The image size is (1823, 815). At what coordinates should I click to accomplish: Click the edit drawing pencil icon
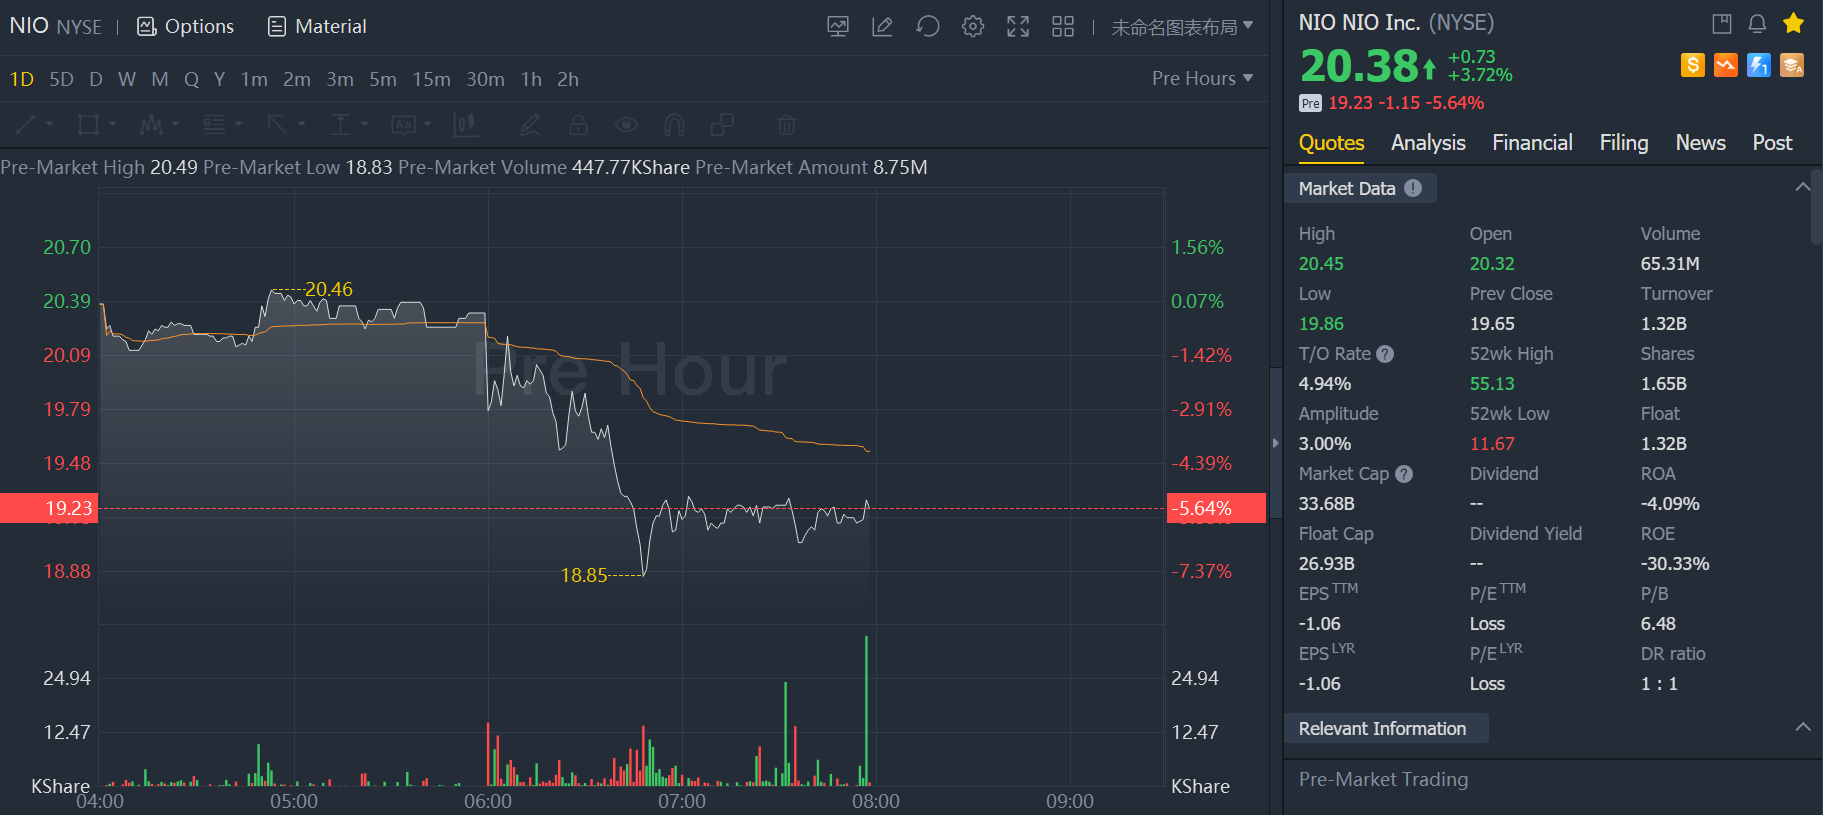pos(882,27)
